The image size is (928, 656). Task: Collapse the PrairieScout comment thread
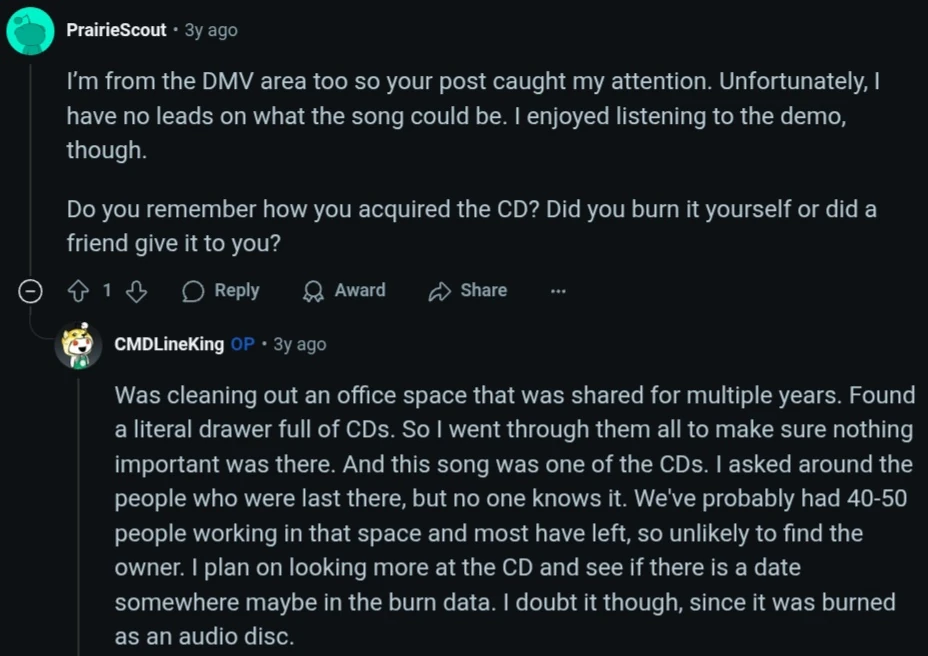pyautogui.click(x=31, y=291)
